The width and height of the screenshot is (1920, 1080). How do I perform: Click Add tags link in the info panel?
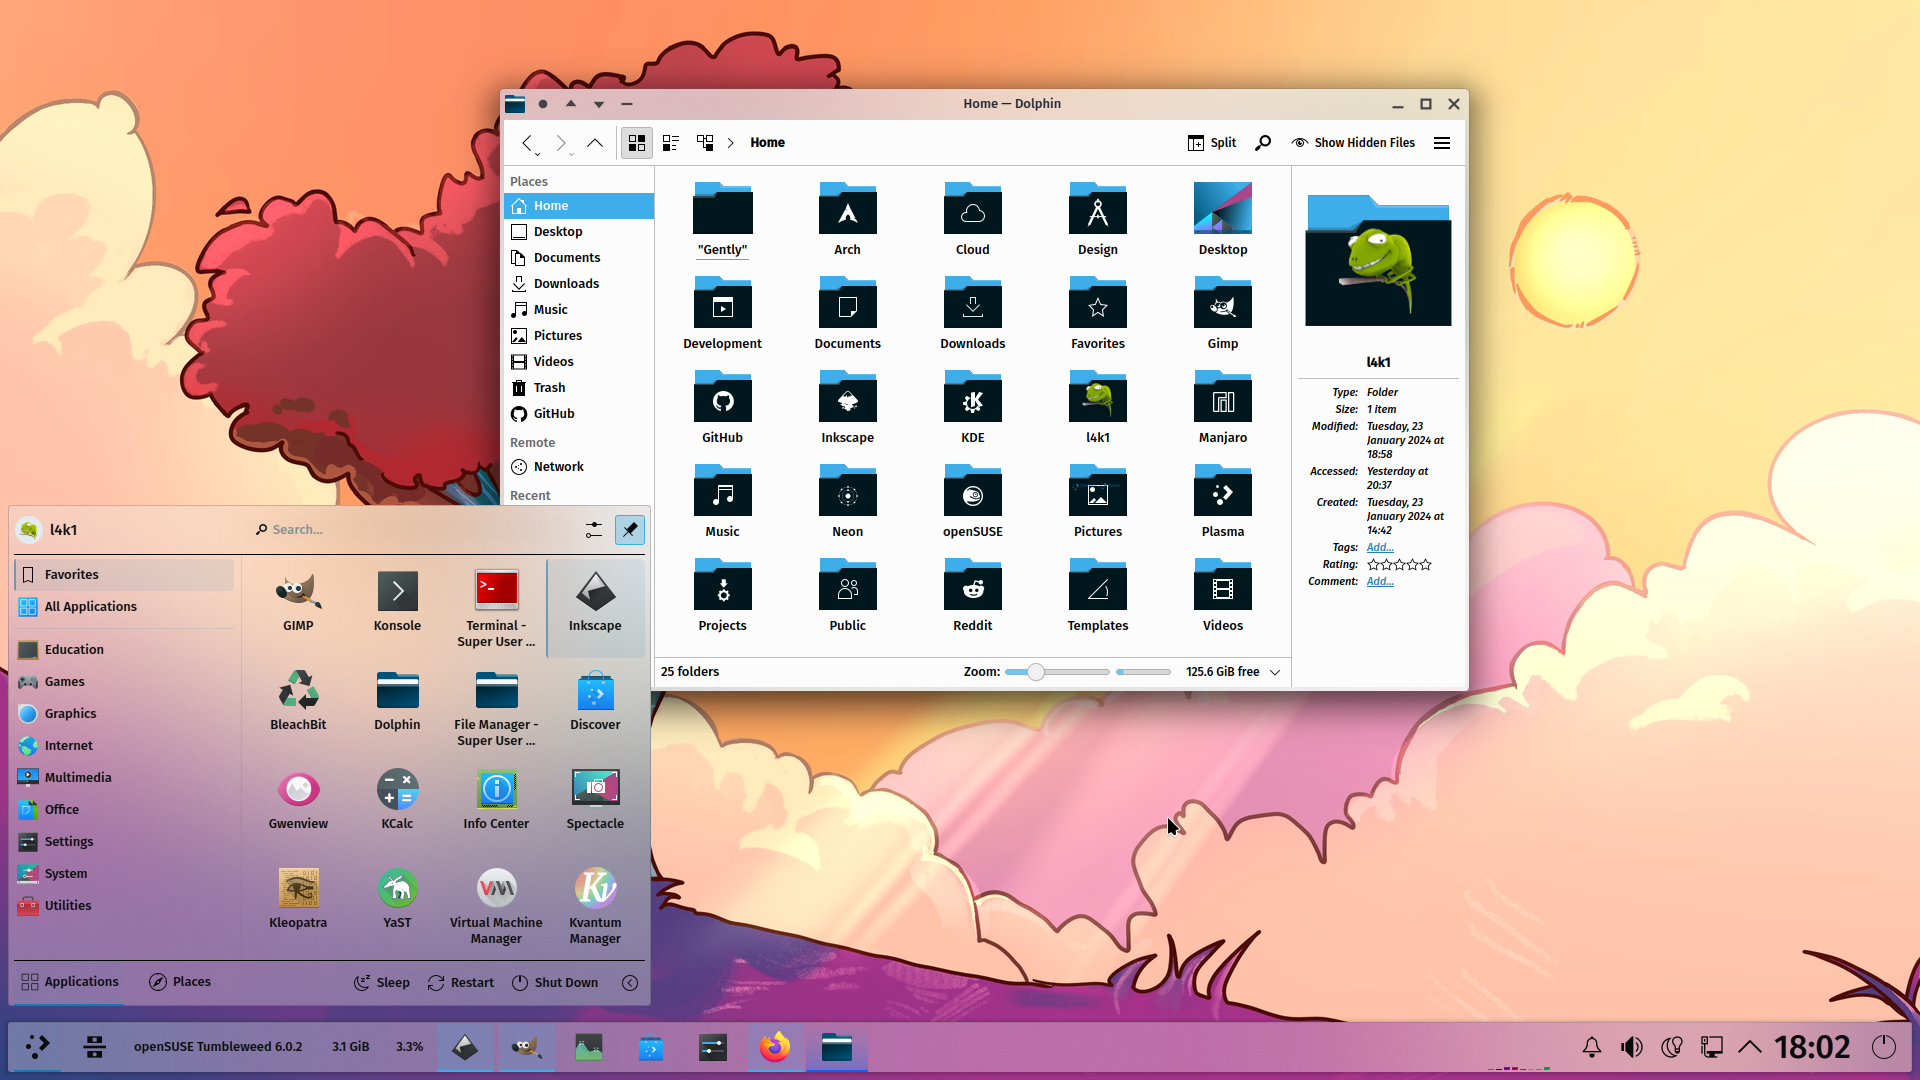pyautogui.click(x=1380, y=547)
